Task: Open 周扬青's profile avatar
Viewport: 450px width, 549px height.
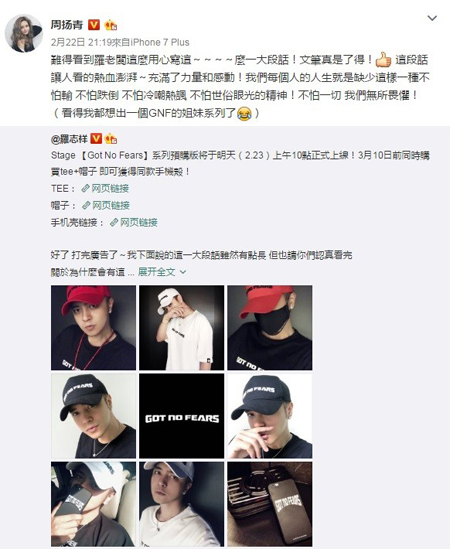Action: [x=23, y=33]
